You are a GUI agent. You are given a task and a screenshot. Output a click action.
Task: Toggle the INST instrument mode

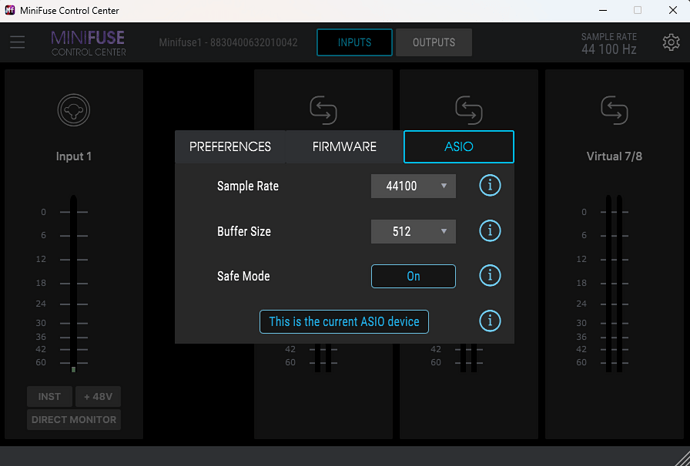tap(49, 396)
